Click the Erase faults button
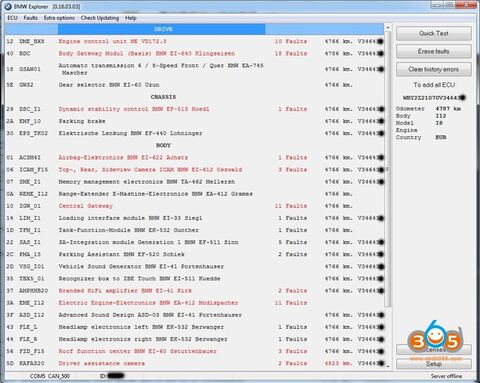The height and width of the screenshot is (383, 480). pos(434,51)
